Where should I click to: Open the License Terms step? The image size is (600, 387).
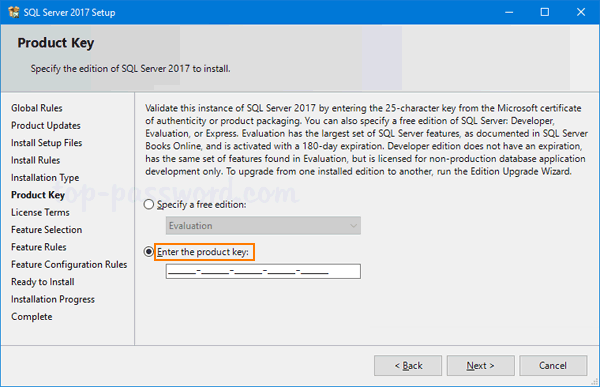[x=40, y=212]
